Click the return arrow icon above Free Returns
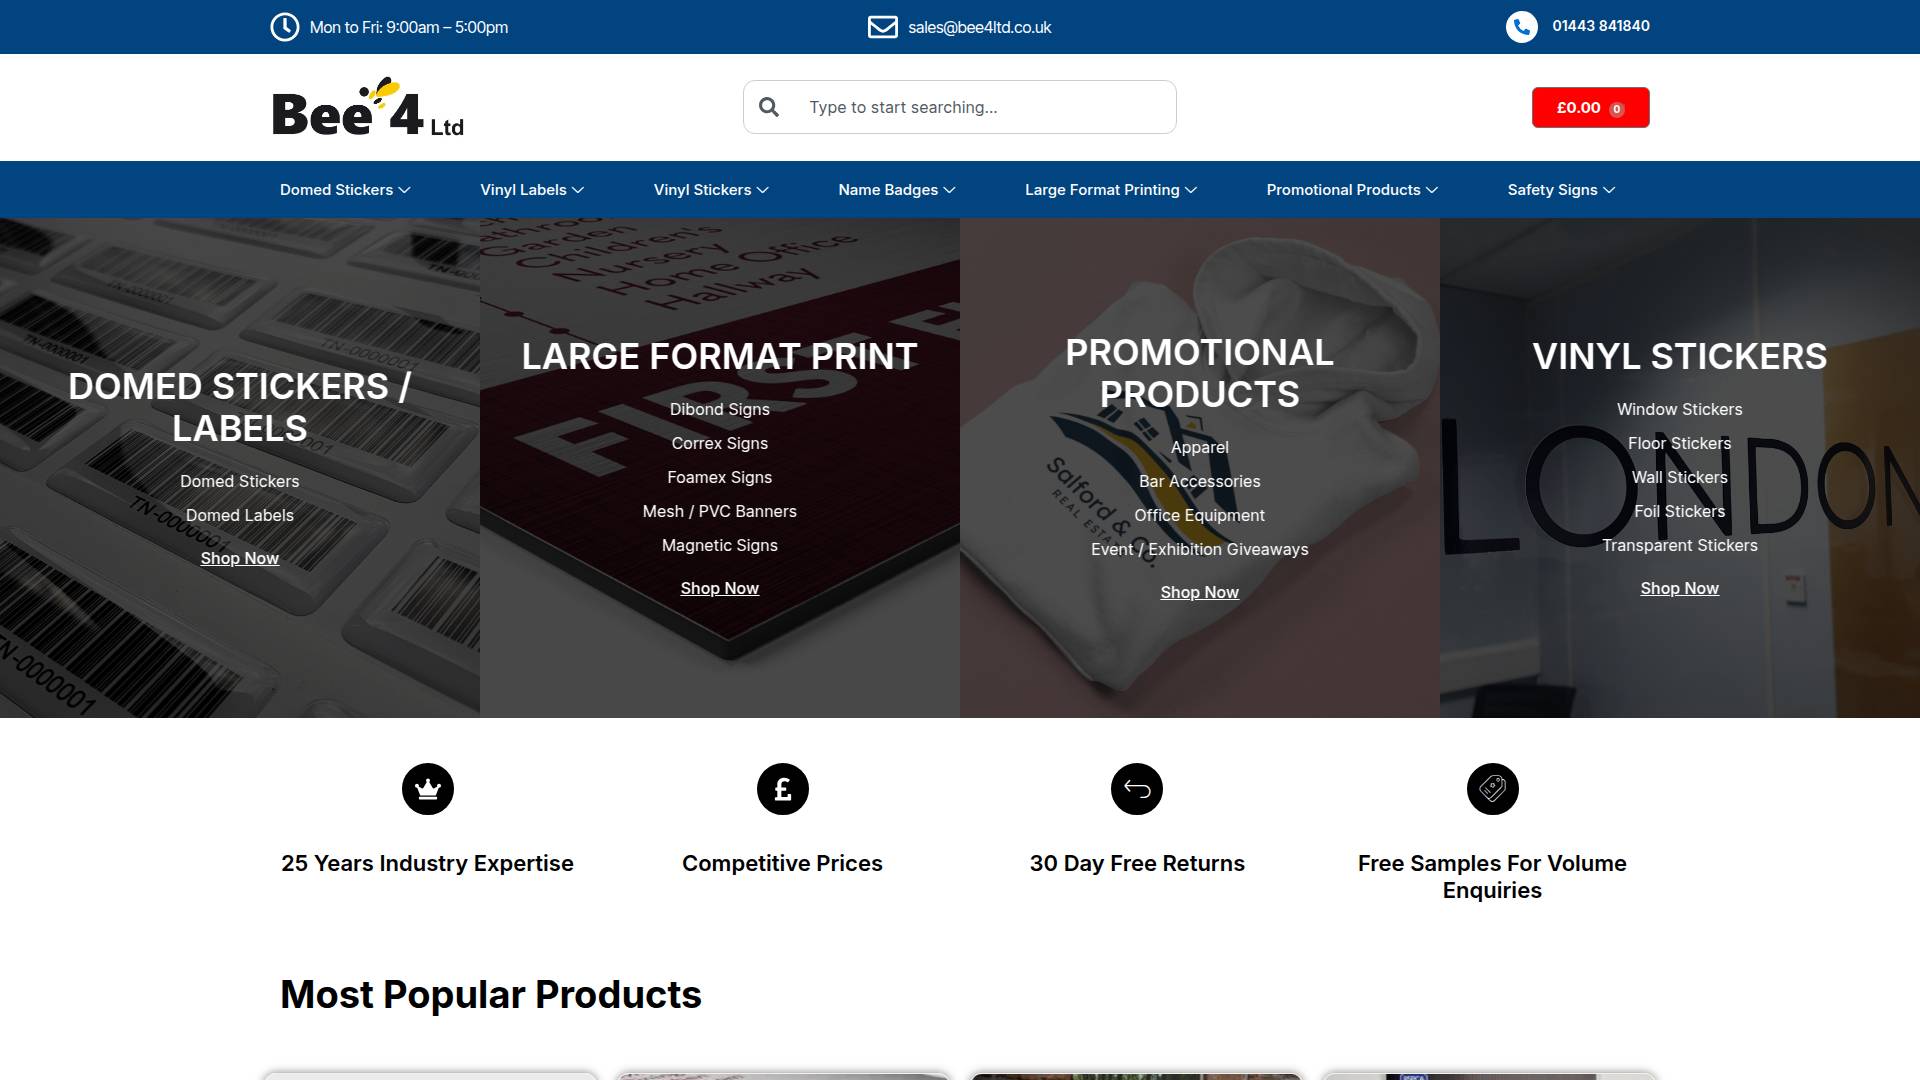The height and width of the screenshot is (1080, 1920). (x=1137, y=789)
